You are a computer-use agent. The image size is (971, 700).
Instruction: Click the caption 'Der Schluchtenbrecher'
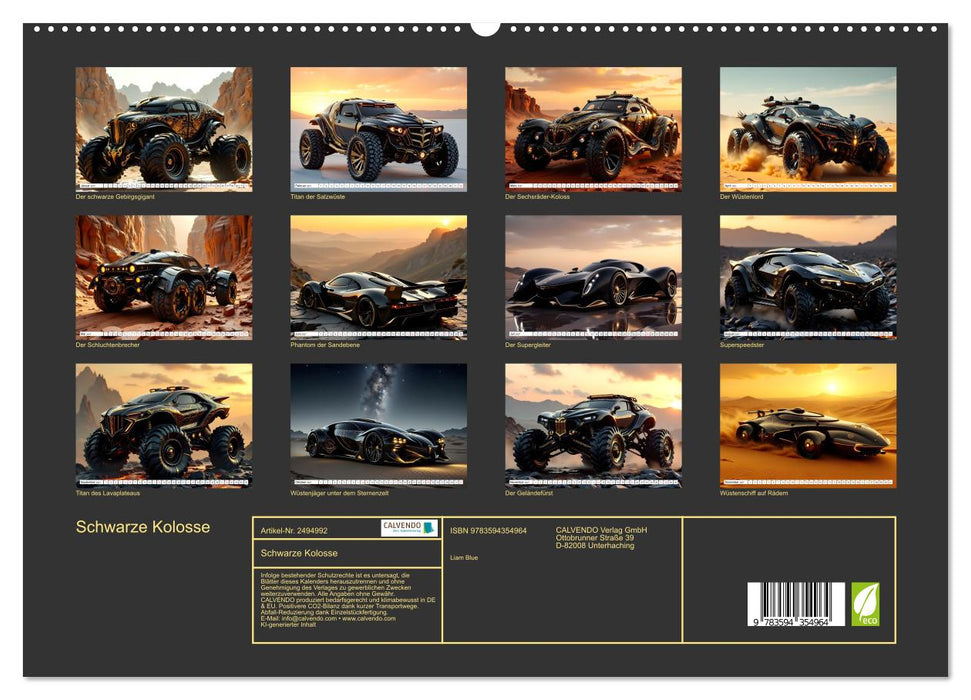tap(108, 345)
